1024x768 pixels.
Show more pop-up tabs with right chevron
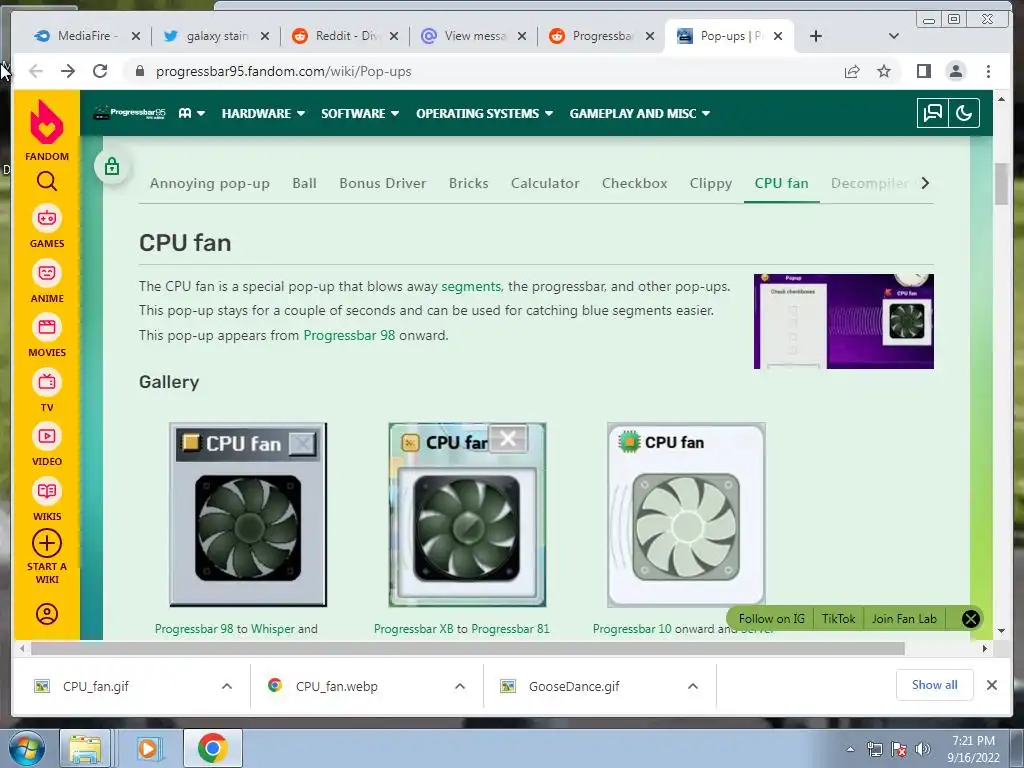[925, 184]
